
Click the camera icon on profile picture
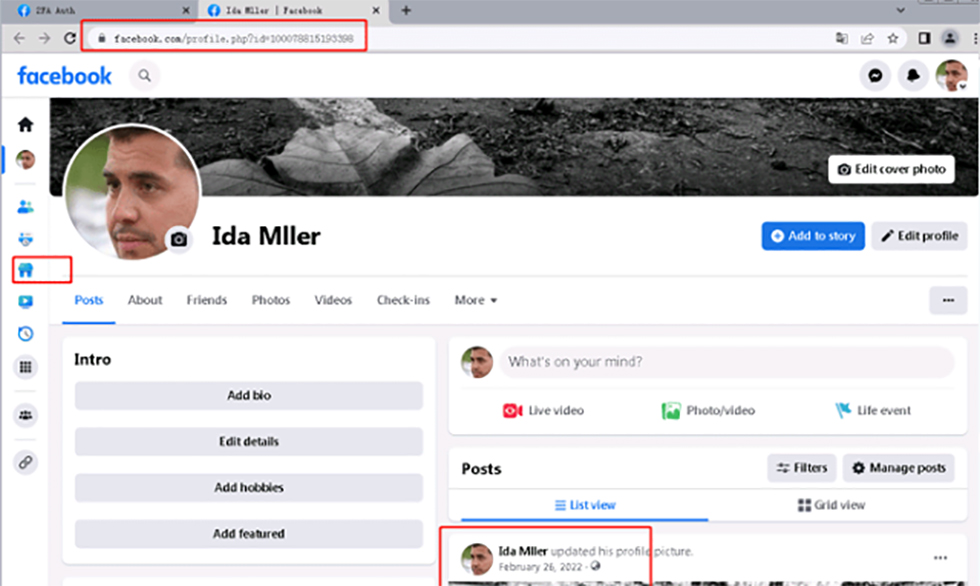pos(179,240)
